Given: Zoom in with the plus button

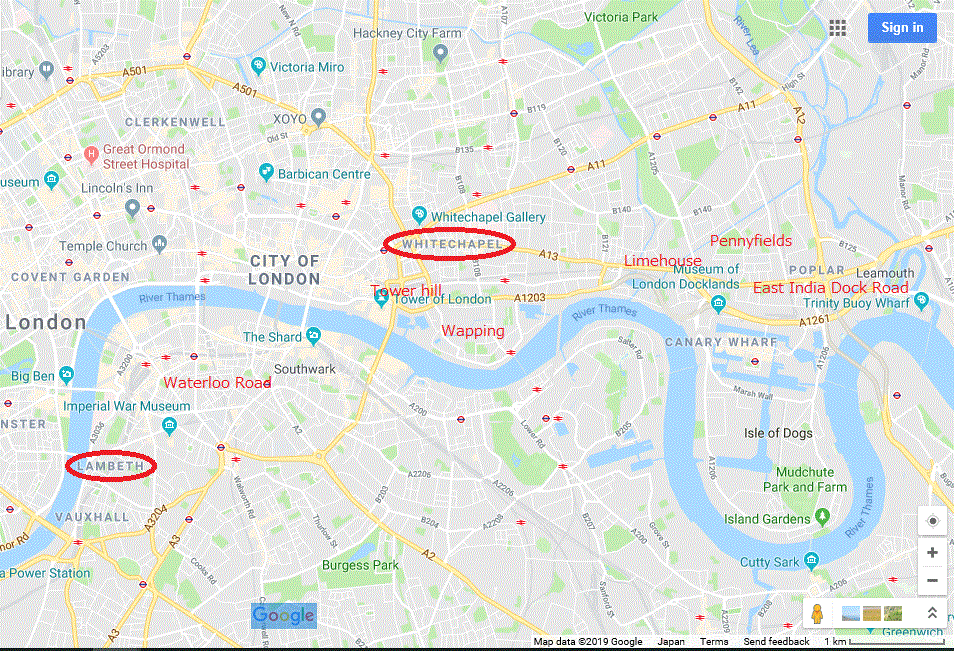Looking at the screenshot, I should (932, 552).
